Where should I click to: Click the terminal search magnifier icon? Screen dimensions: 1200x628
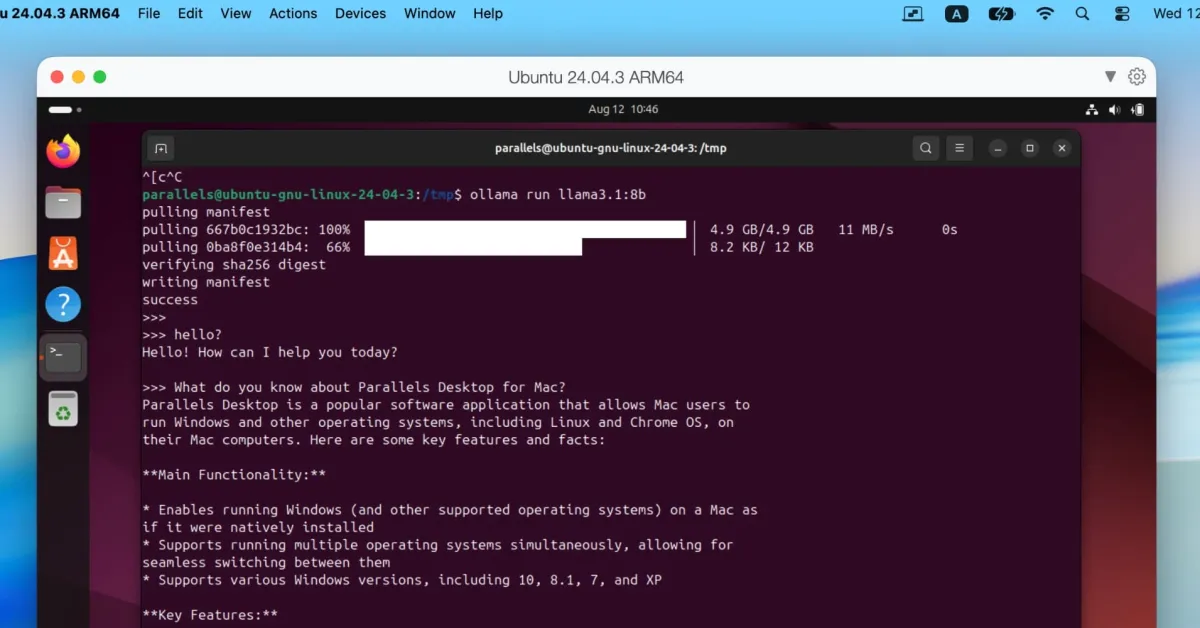click(926, 148)
